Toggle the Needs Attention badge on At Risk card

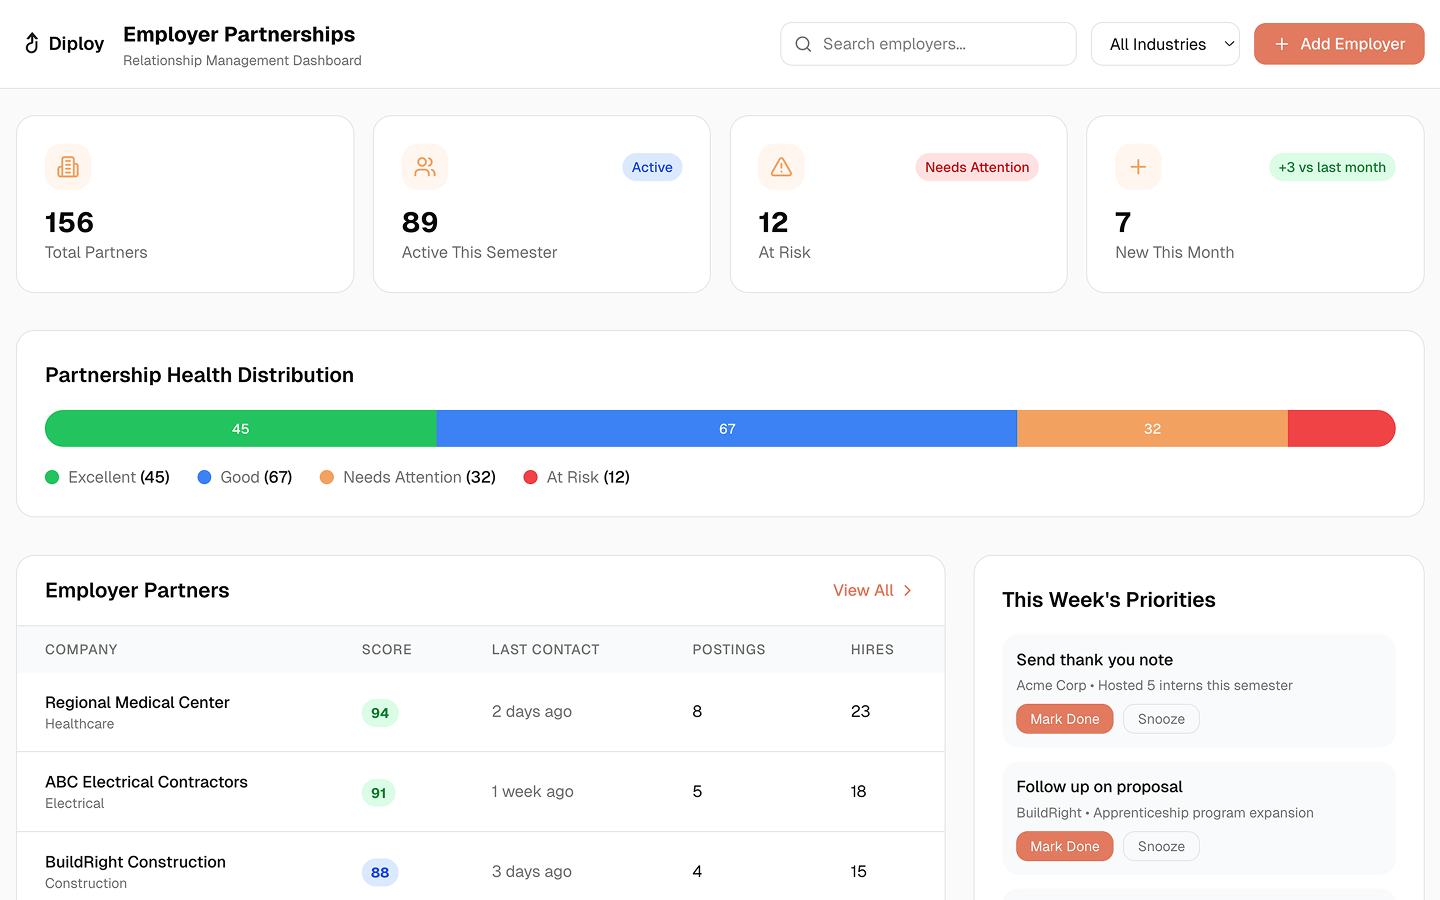(x=977, y=167)
